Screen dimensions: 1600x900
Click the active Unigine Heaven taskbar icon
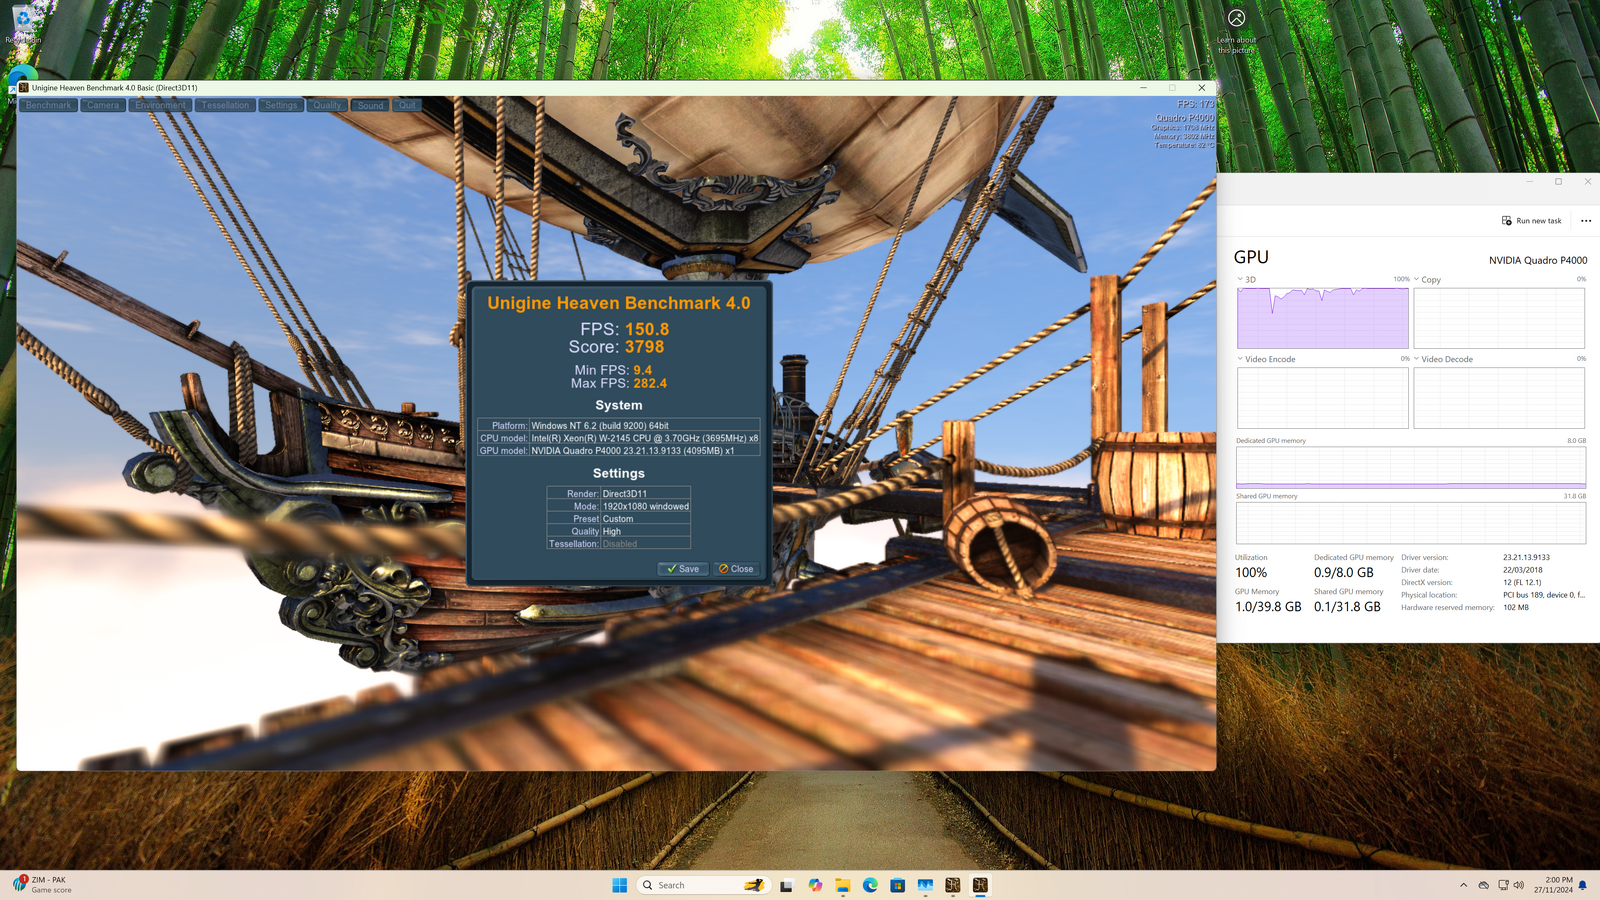[980, 885]
